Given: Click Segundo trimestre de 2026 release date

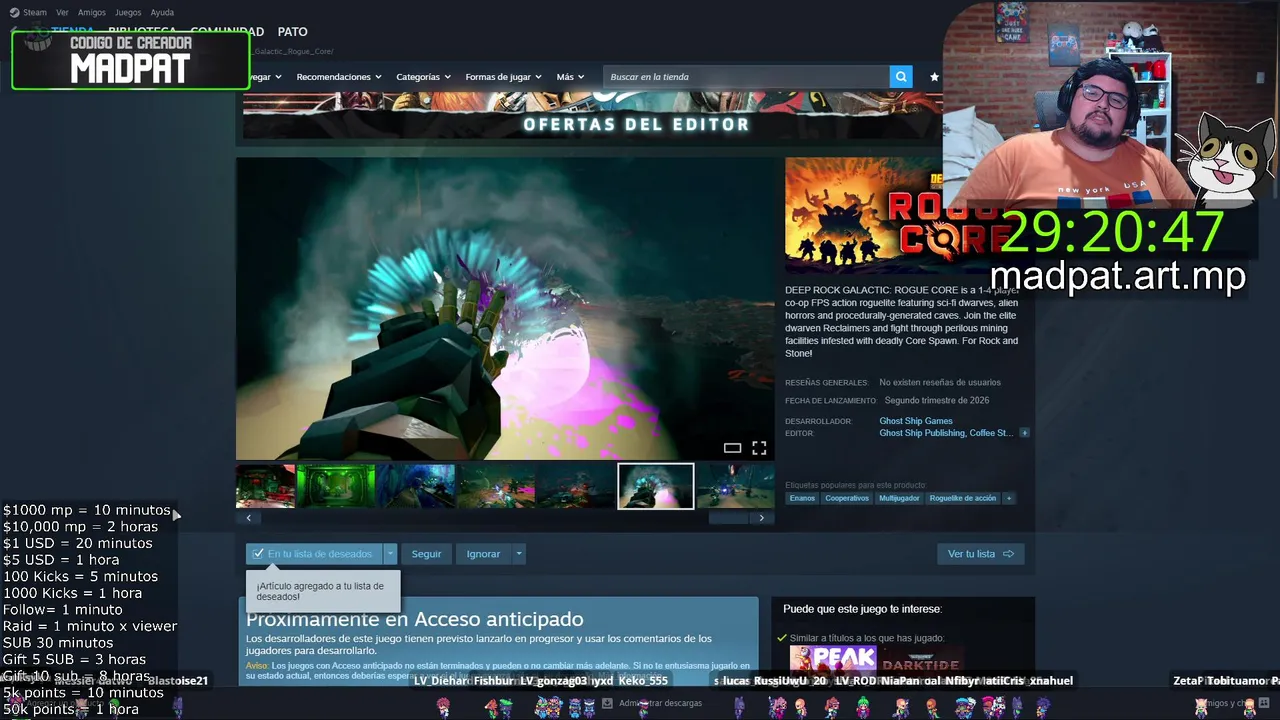Looking at the screenshot, I should [x=937, y=400].
